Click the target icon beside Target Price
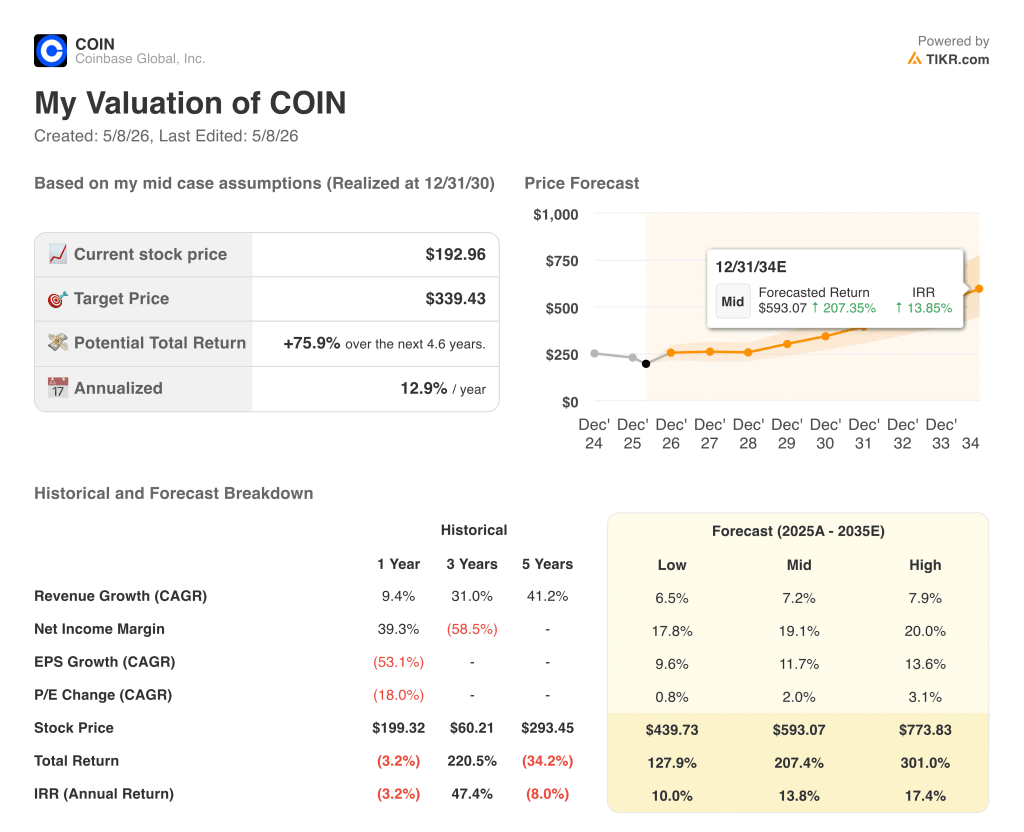 pos(57,299)
